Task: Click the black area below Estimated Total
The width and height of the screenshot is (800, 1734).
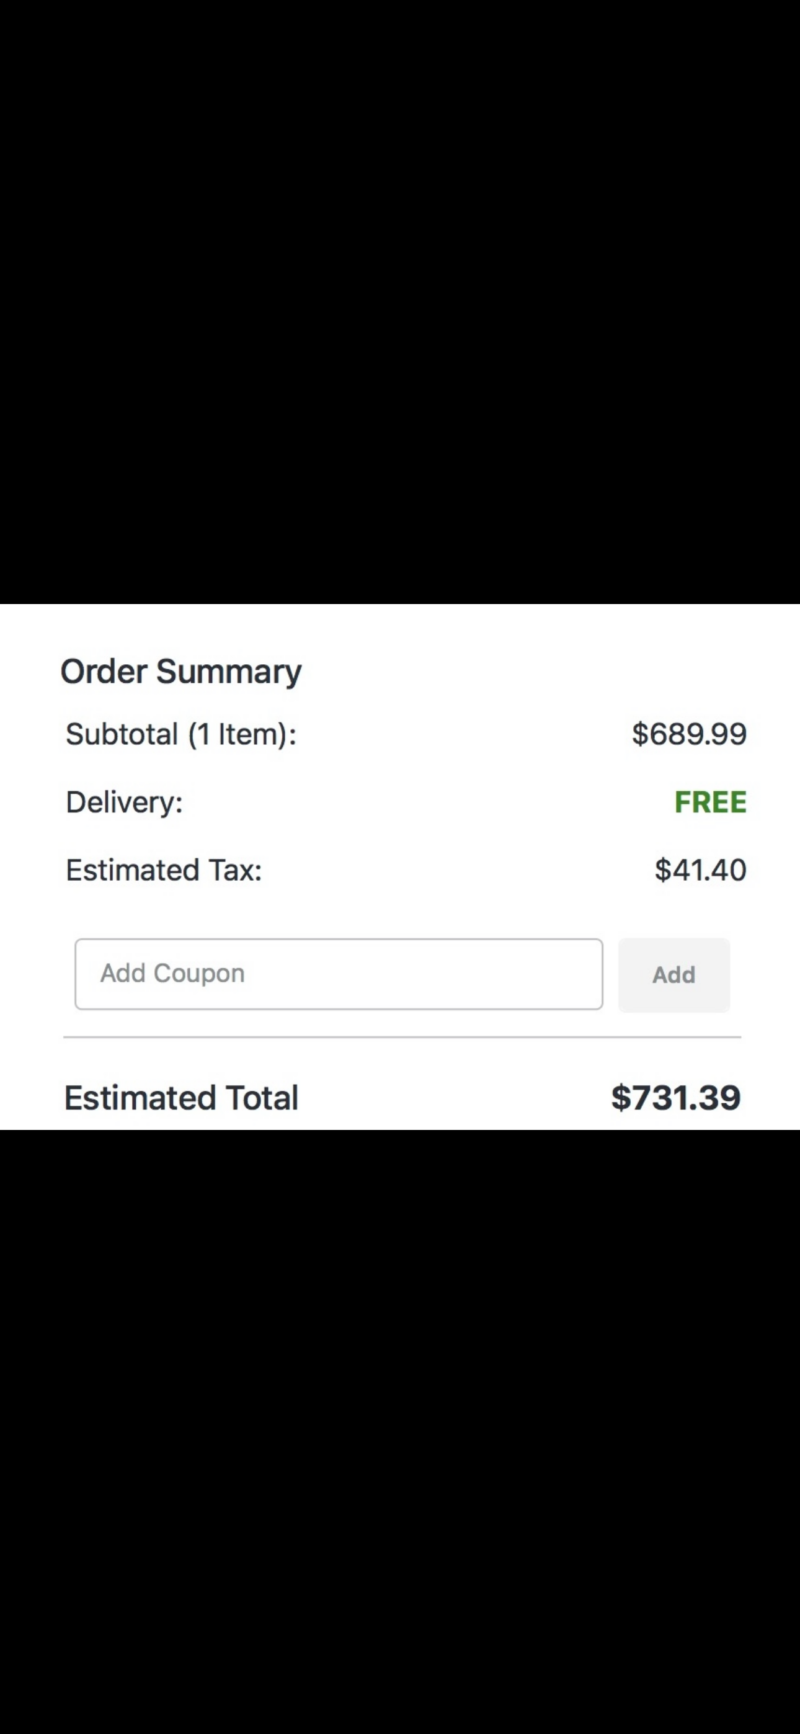Action: (400, 1430)
